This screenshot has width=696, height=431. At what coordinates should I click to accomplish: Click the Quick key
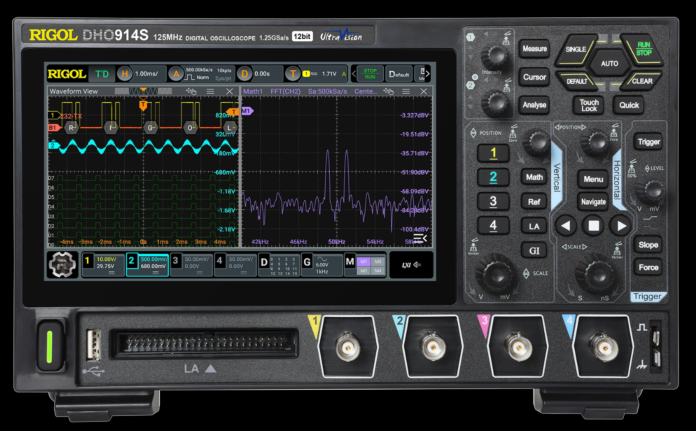[629, 105]
